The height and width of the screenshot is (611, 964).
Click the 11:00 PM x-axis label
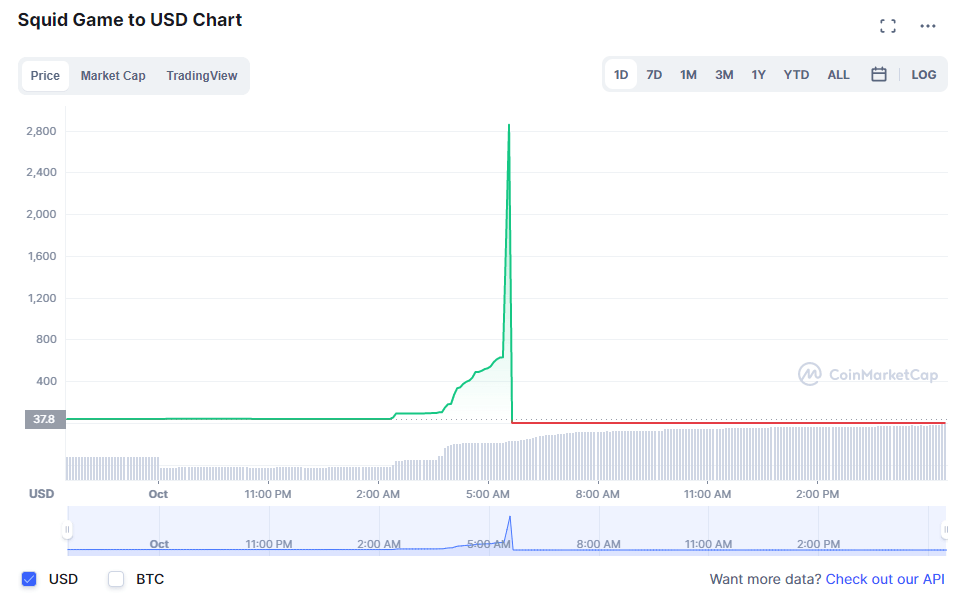point(268,494)
